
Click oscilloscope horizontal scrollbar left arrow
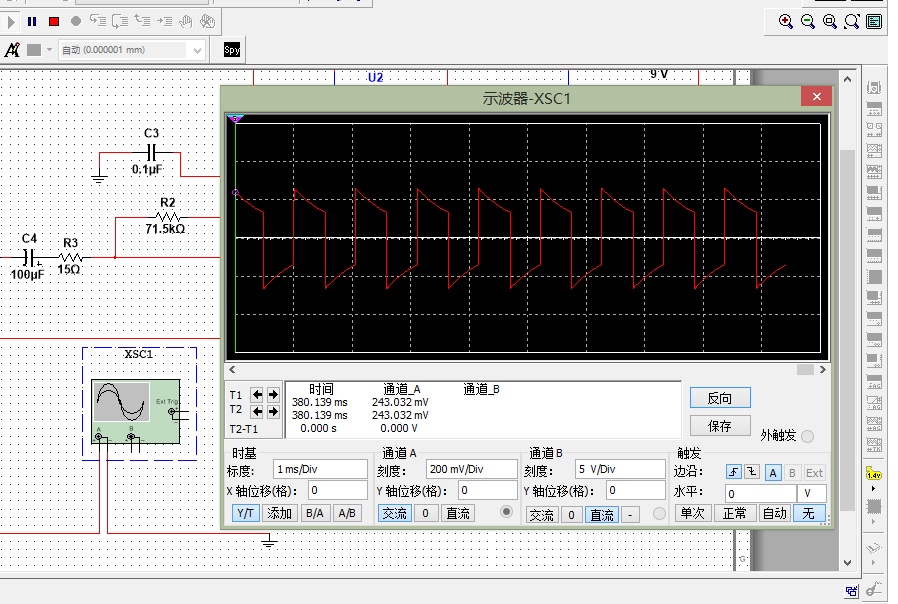point(232,370)
